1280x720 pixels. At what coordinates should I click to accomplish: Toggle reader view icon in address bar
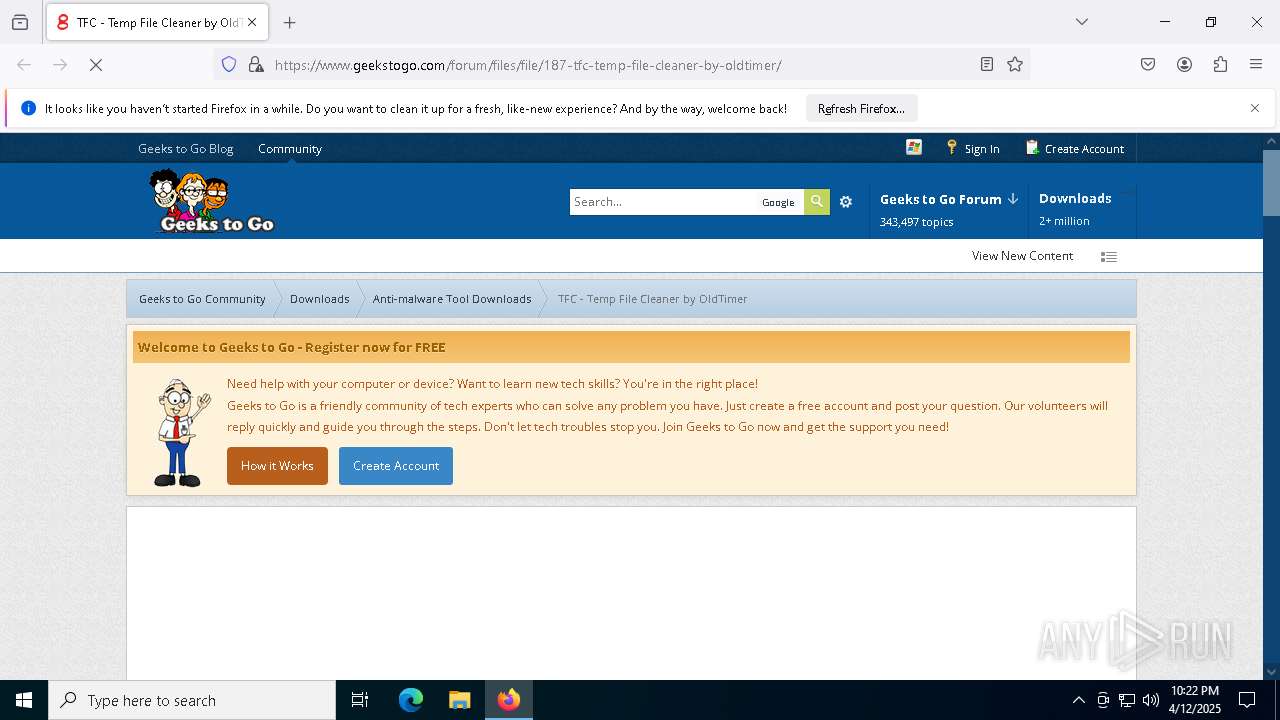(x=987, y=65)
